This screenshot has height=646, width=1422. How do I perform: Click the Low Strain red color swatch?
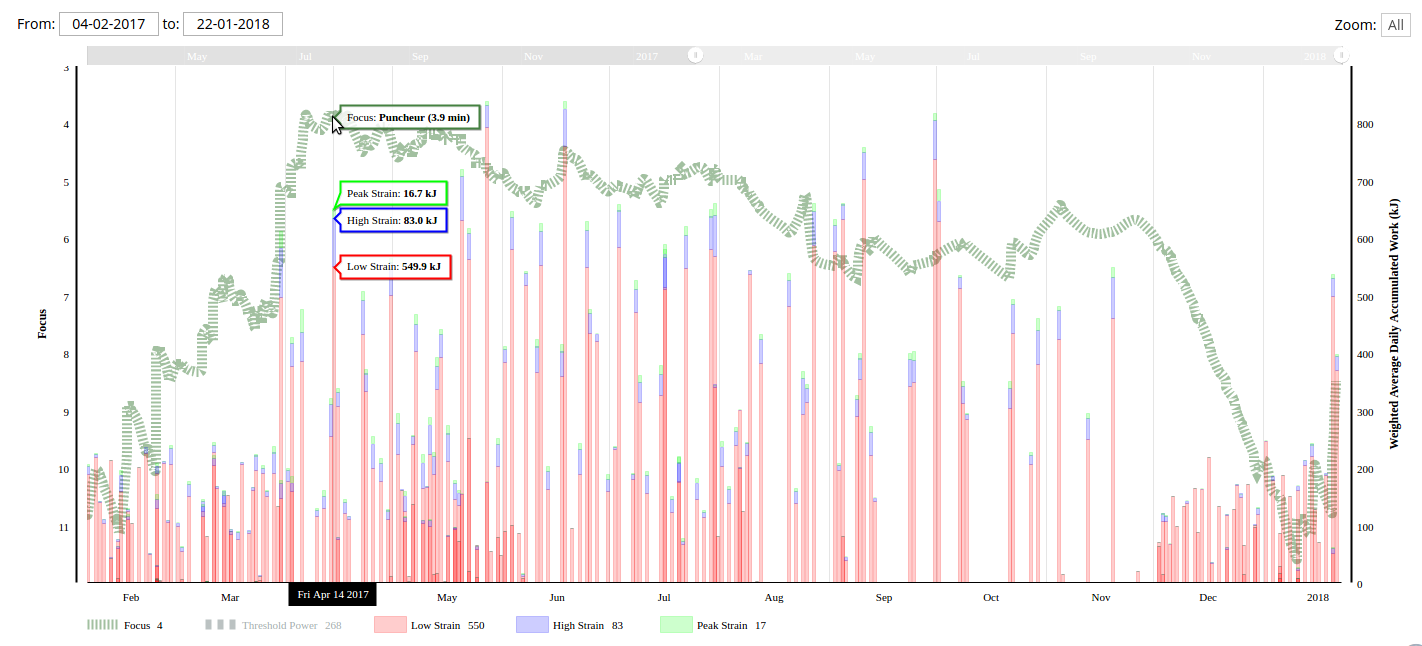pyautogui.click(x=390, y=625)
